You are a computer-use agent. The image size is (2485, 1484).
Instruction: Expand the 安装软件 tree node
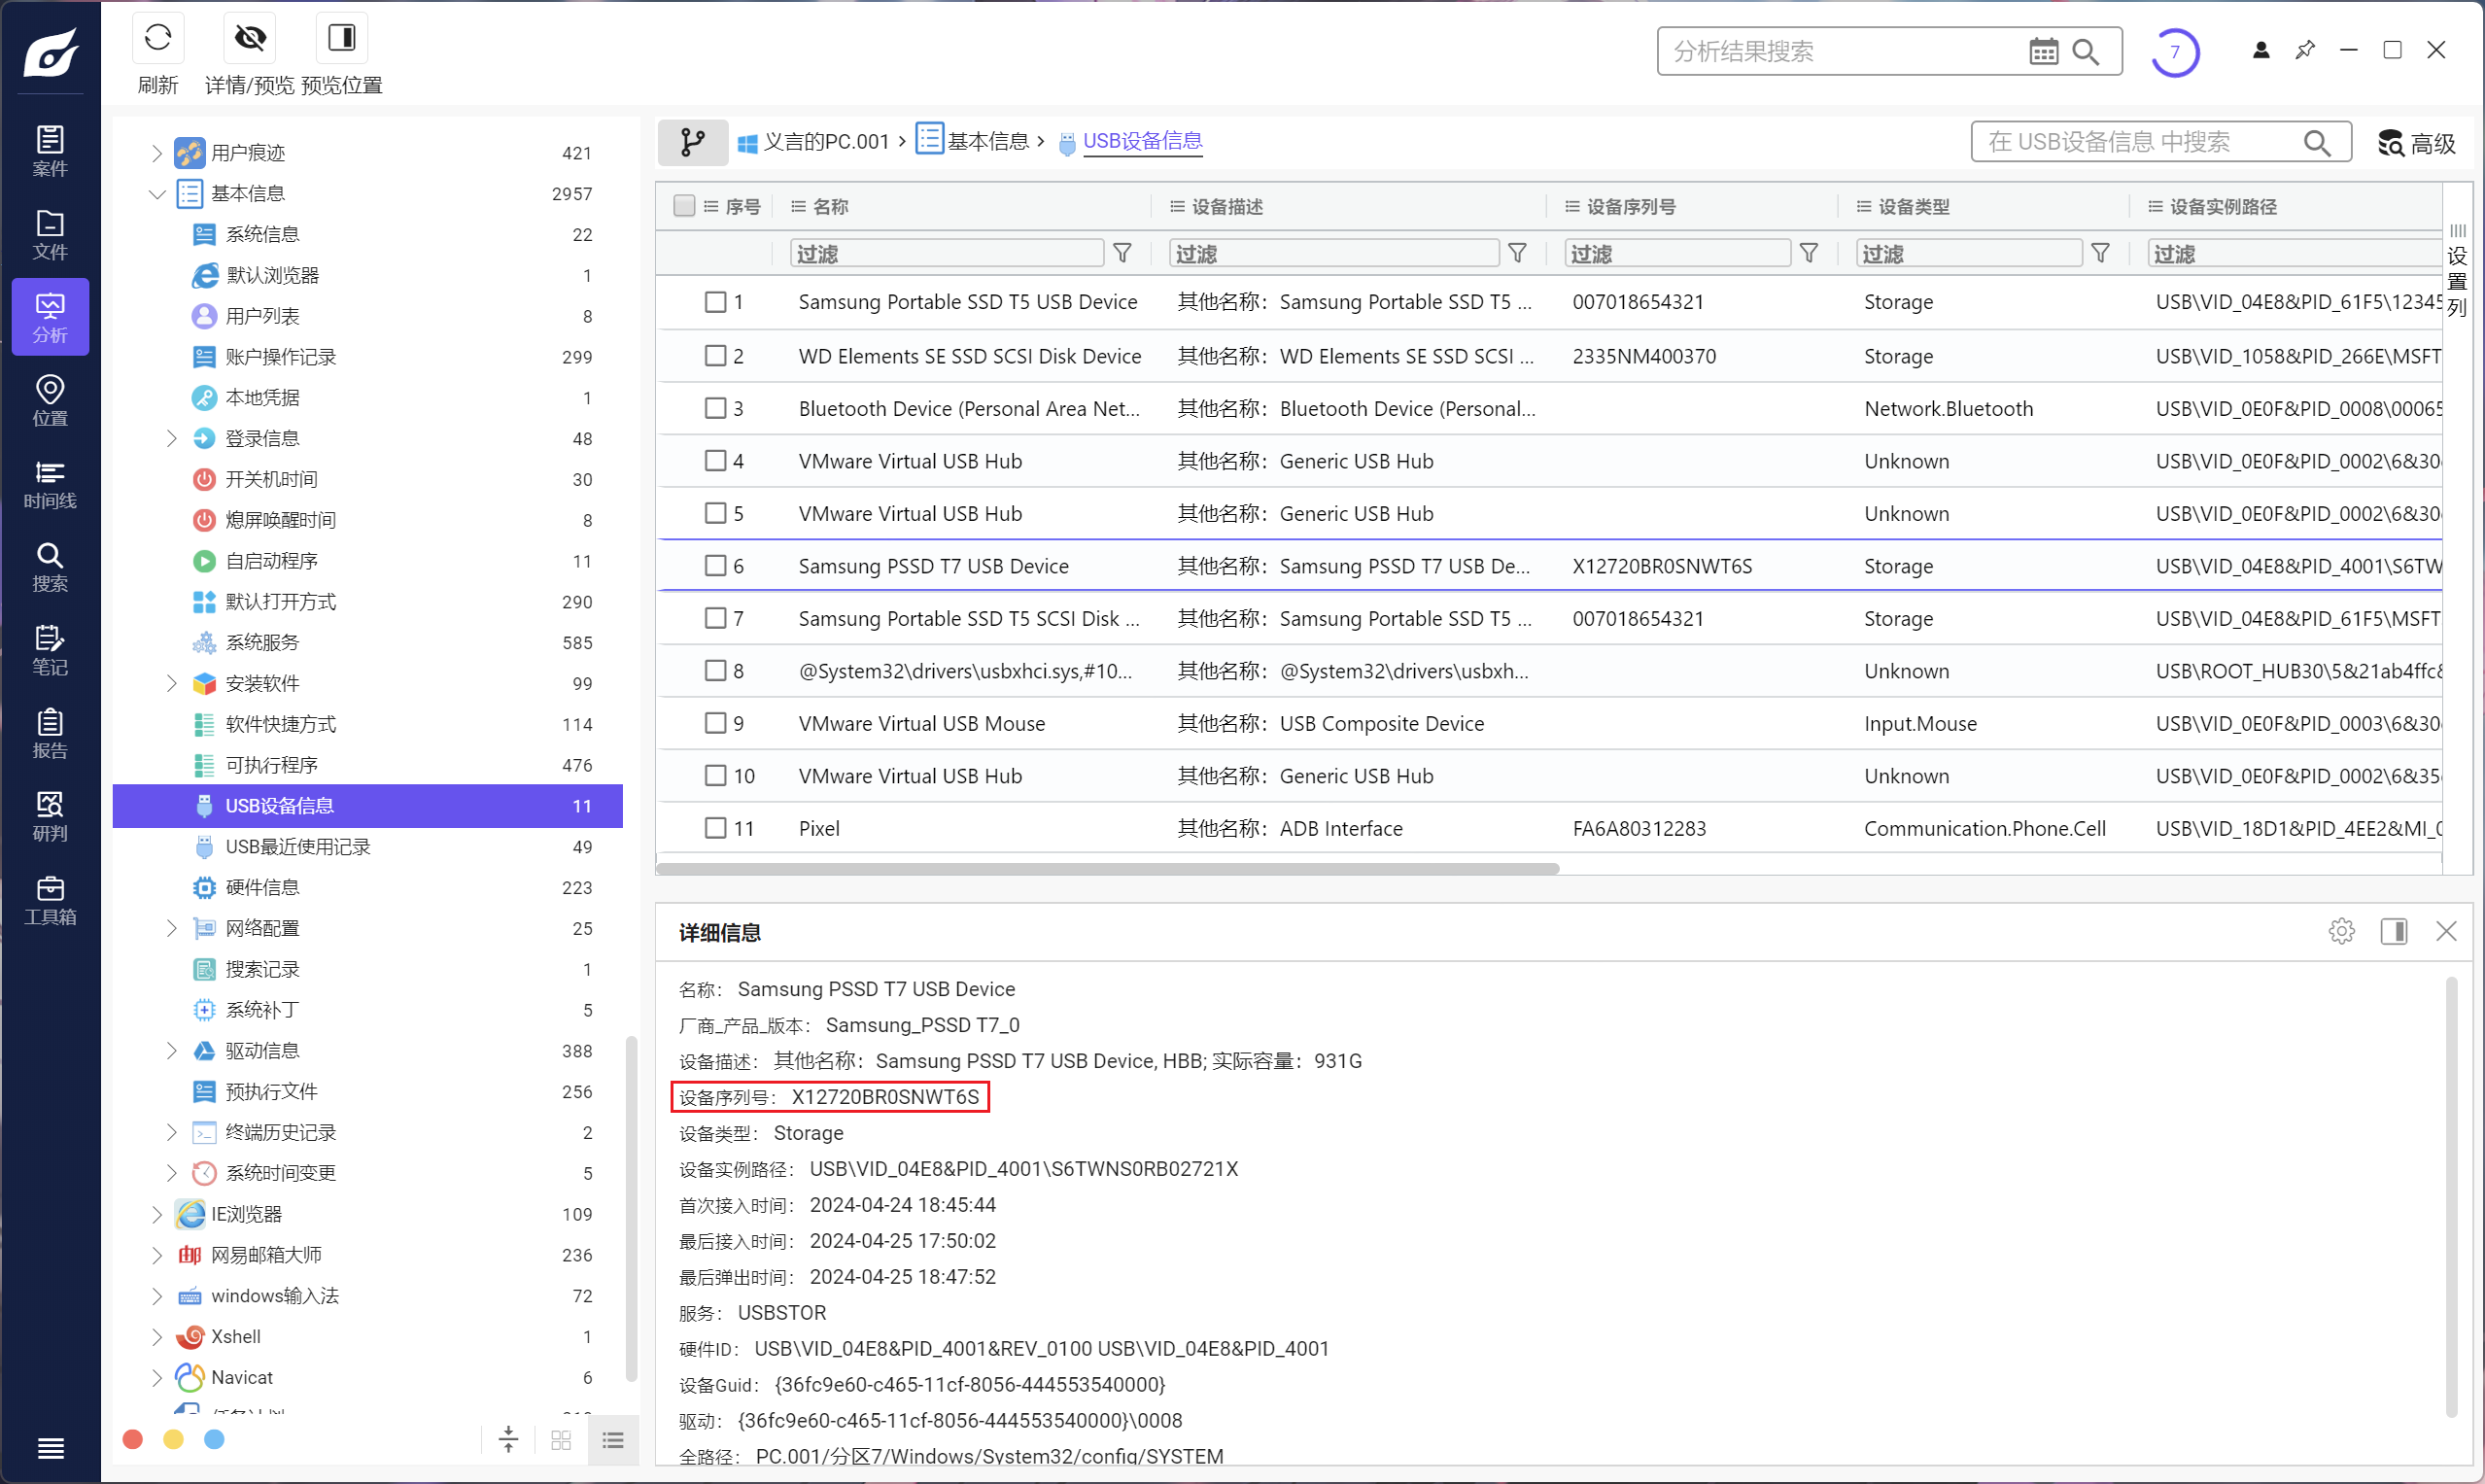pos(171,683)
